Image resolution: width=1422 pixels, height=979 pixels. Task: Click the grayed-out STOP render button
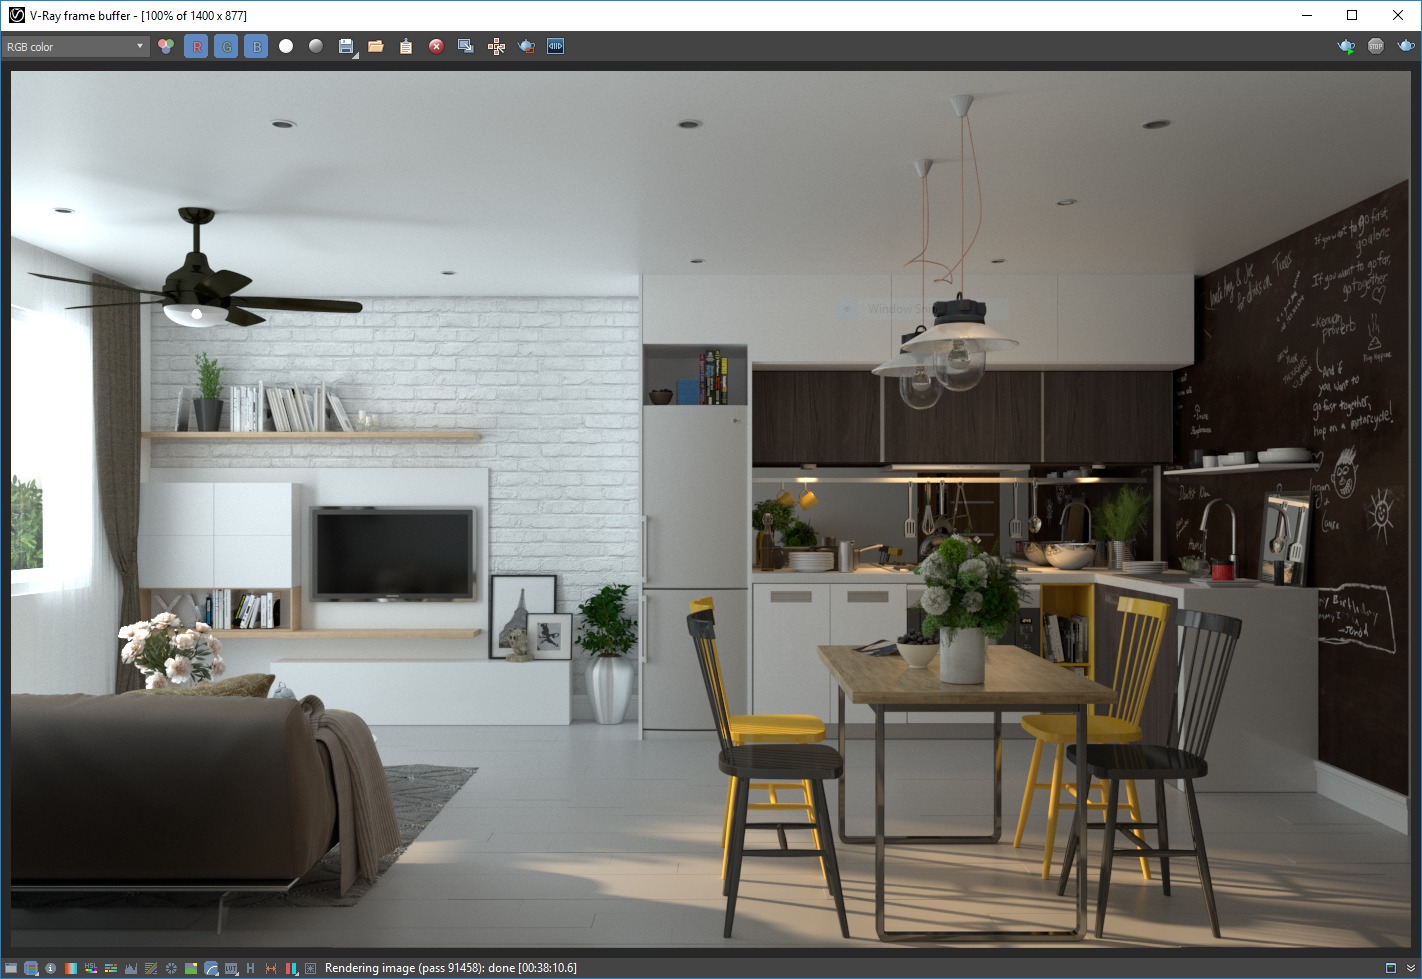(1376, 46)
